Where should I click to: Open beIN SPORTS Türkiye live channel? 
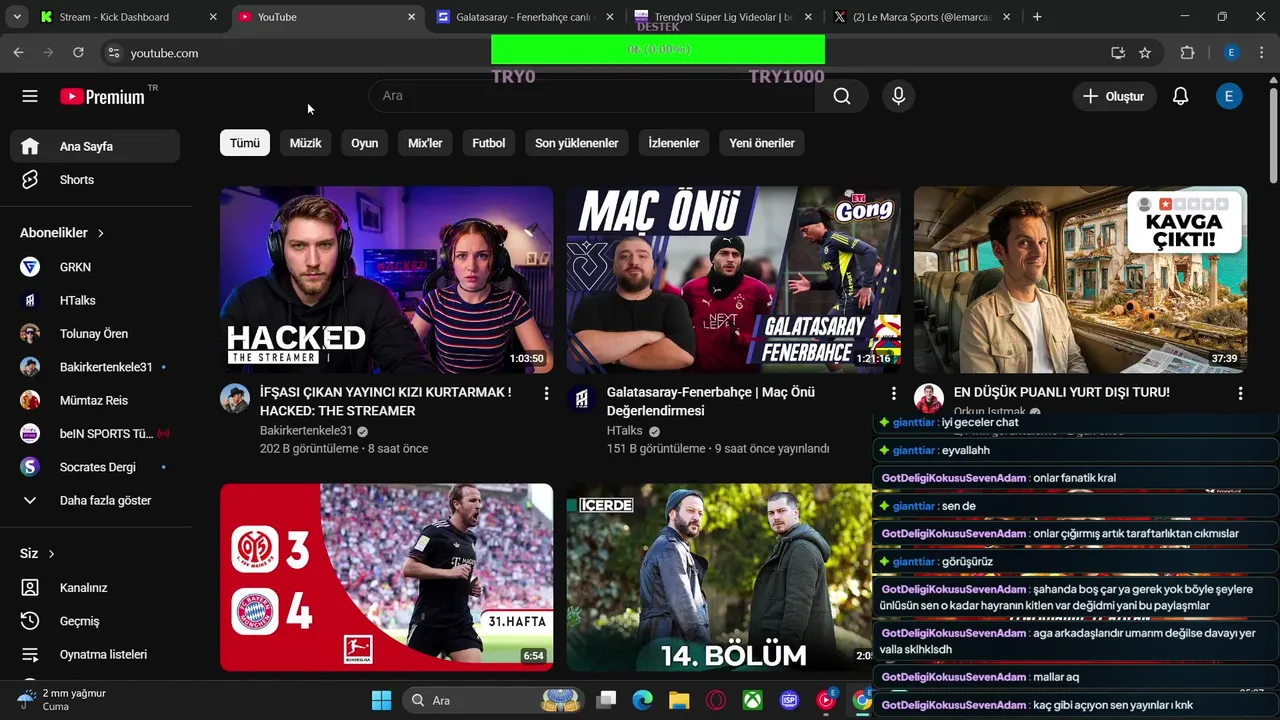coord(95,434)
